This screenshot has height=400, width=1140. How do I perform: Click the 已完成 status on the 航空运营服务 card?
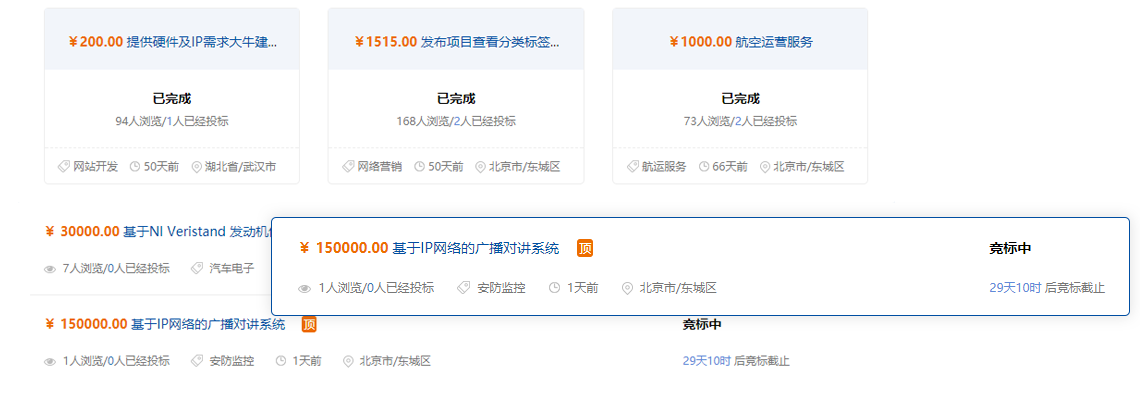click(x=740, y=99)
